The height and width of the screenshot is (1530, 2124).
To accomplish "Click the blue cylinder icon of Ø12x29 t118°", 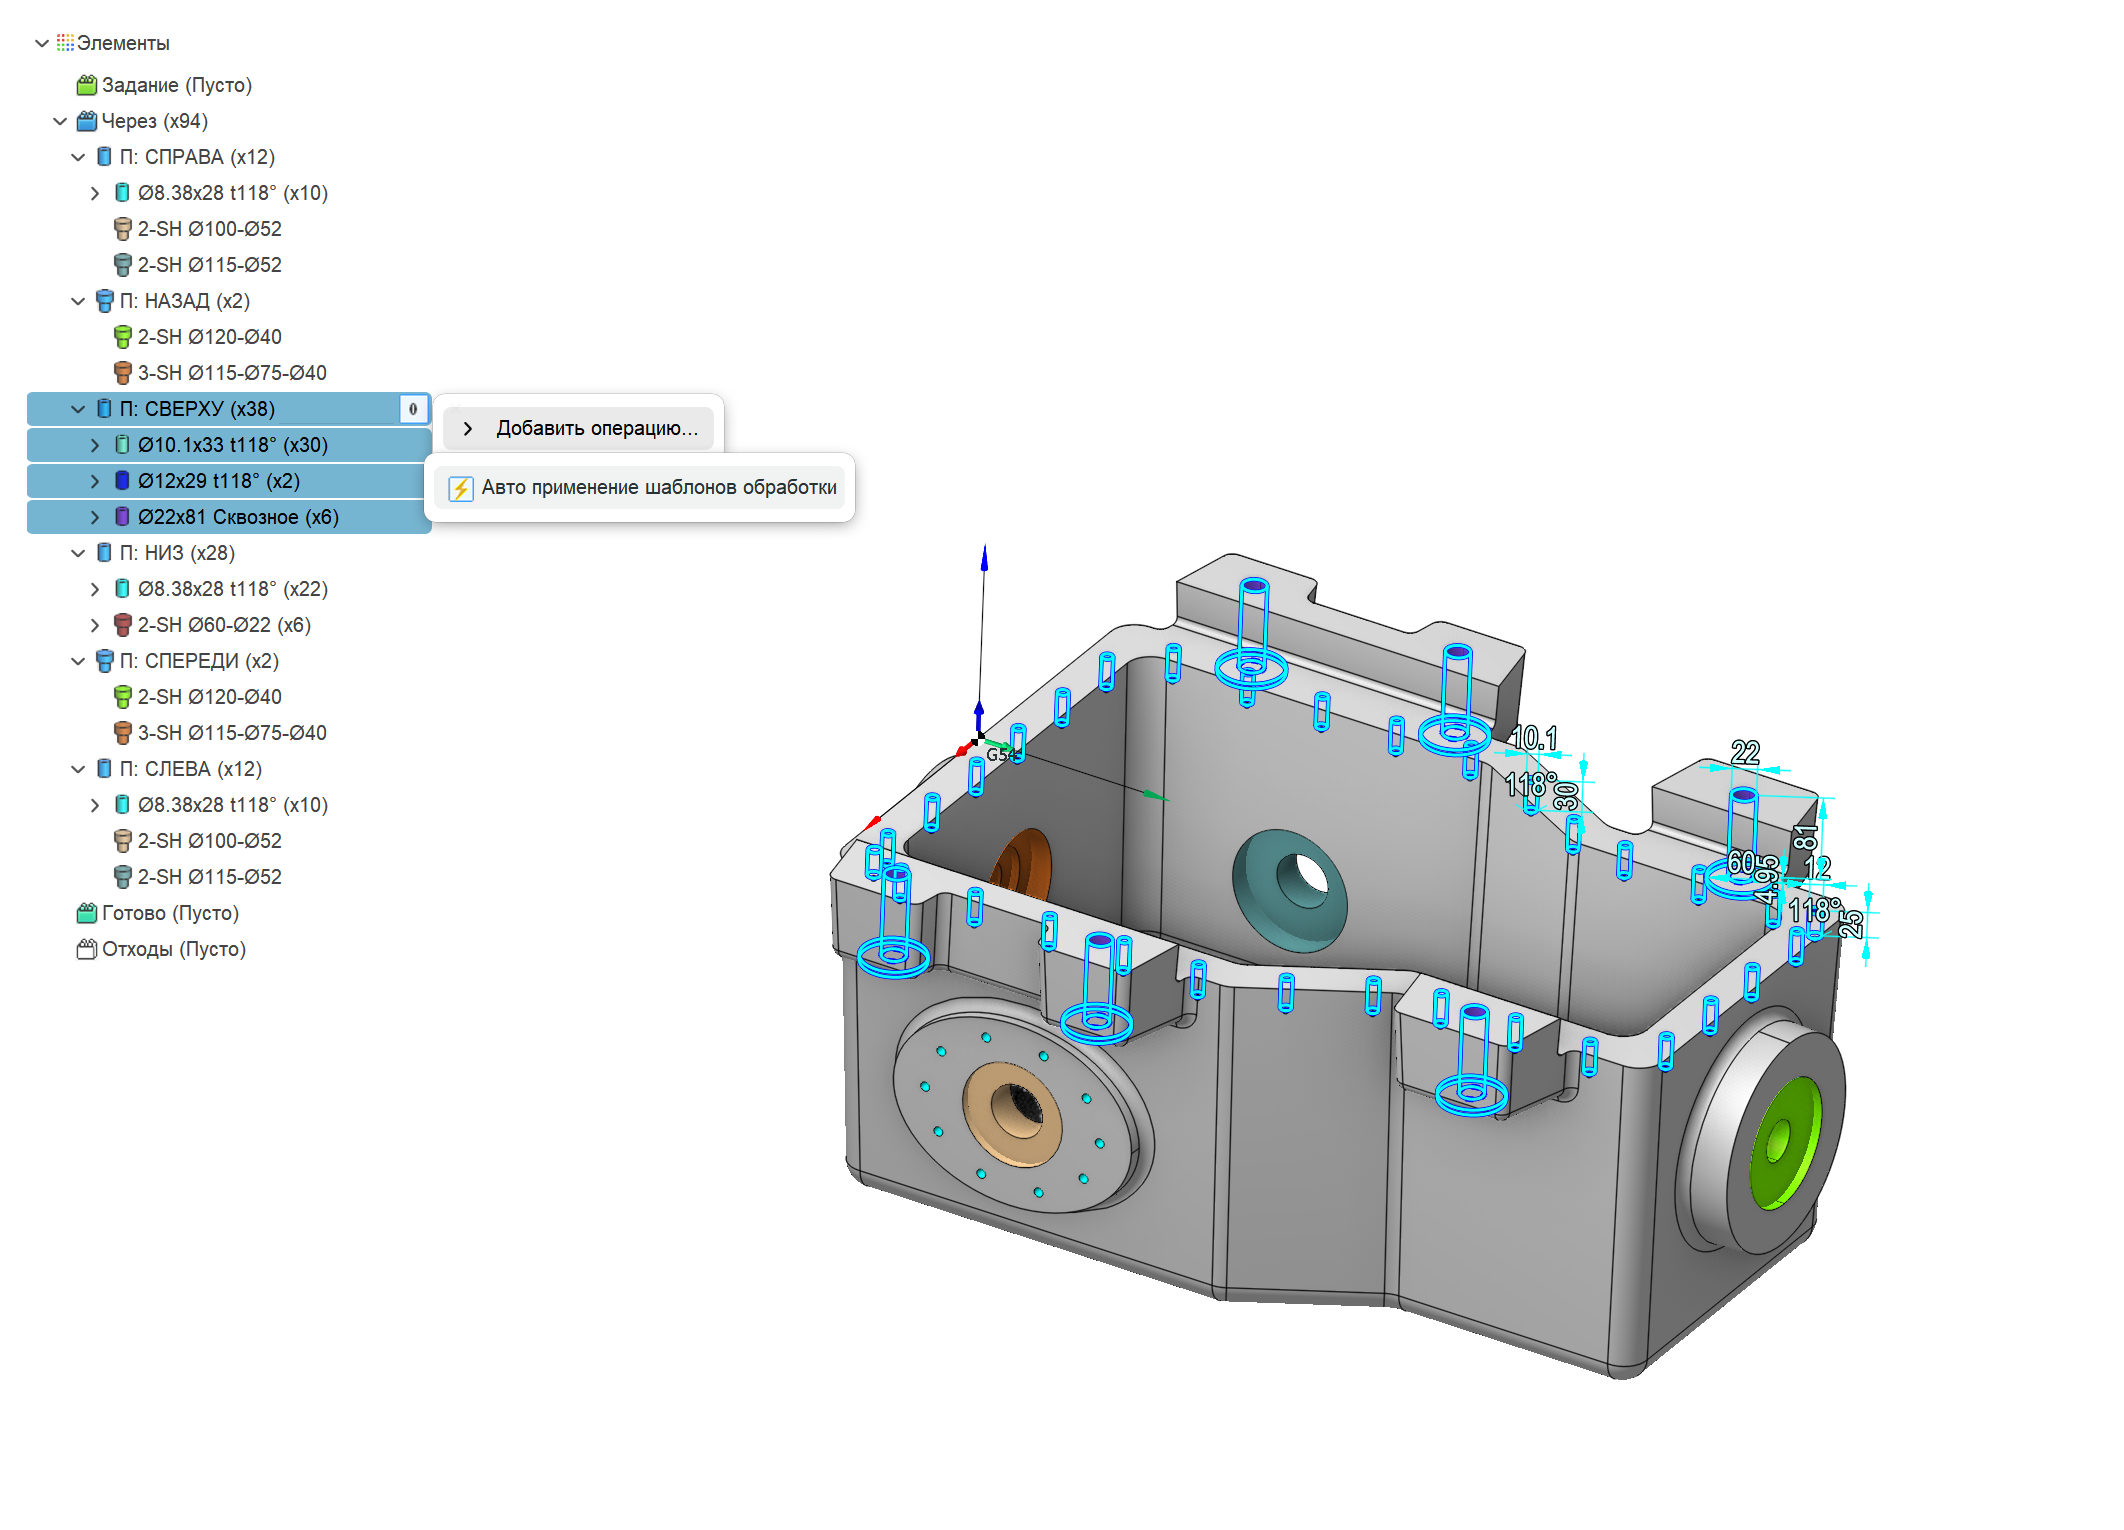I will [122, 481].
